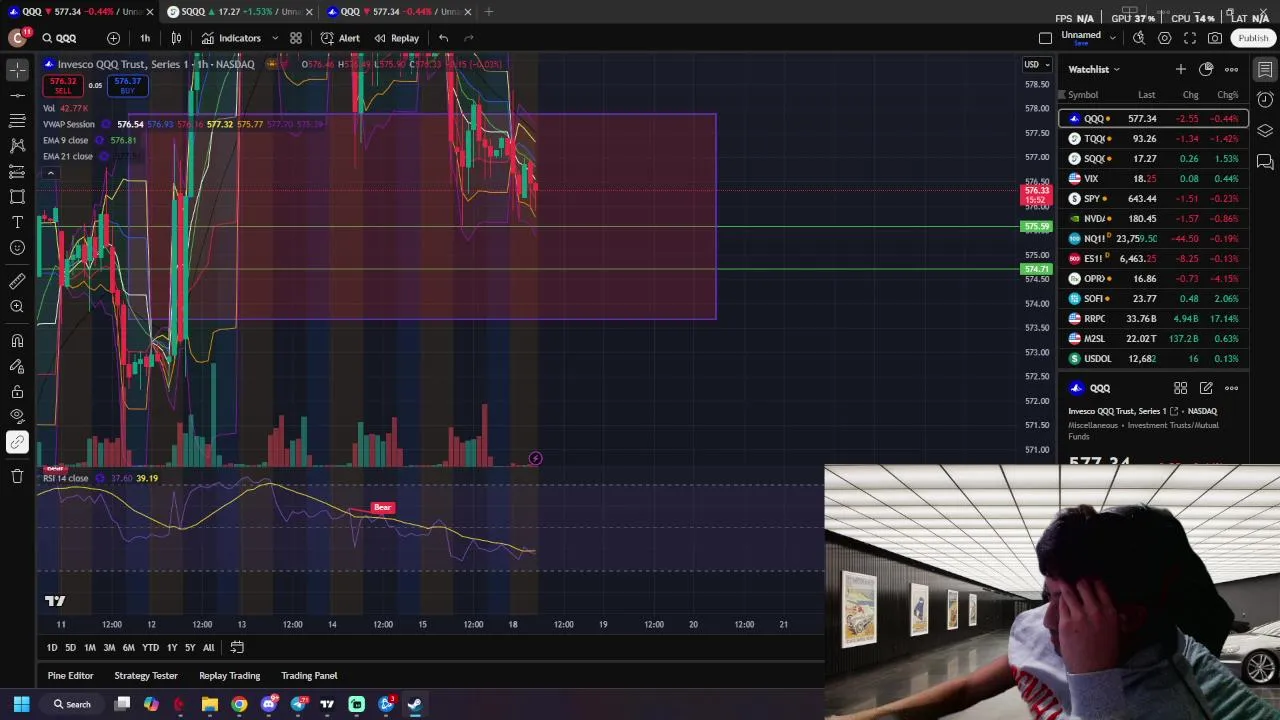Open Google Chrome from the taskbar
The image size is (1280, 720).
[239, 705]
